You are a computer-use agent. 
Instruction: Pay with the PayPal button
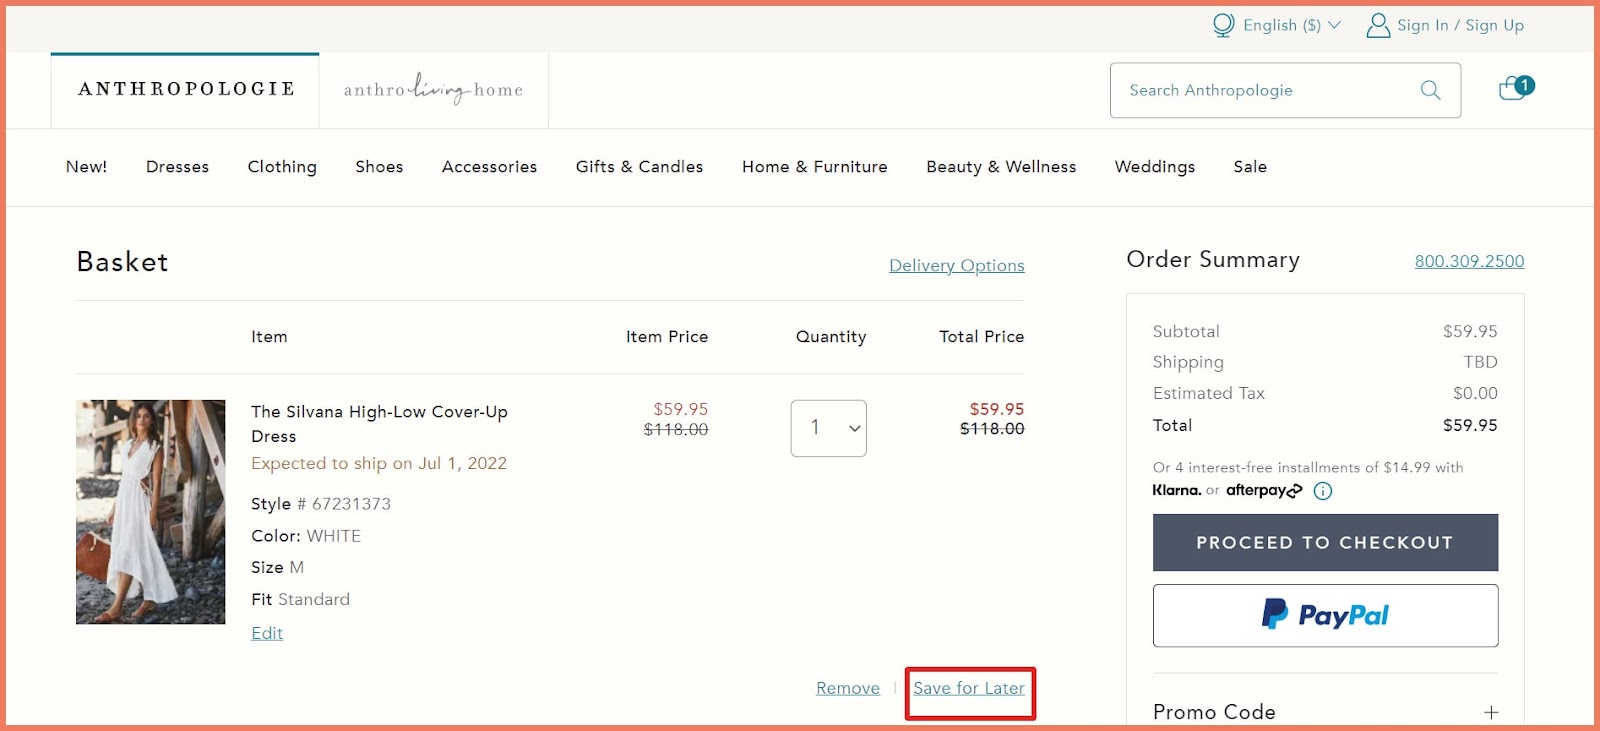1325,615
